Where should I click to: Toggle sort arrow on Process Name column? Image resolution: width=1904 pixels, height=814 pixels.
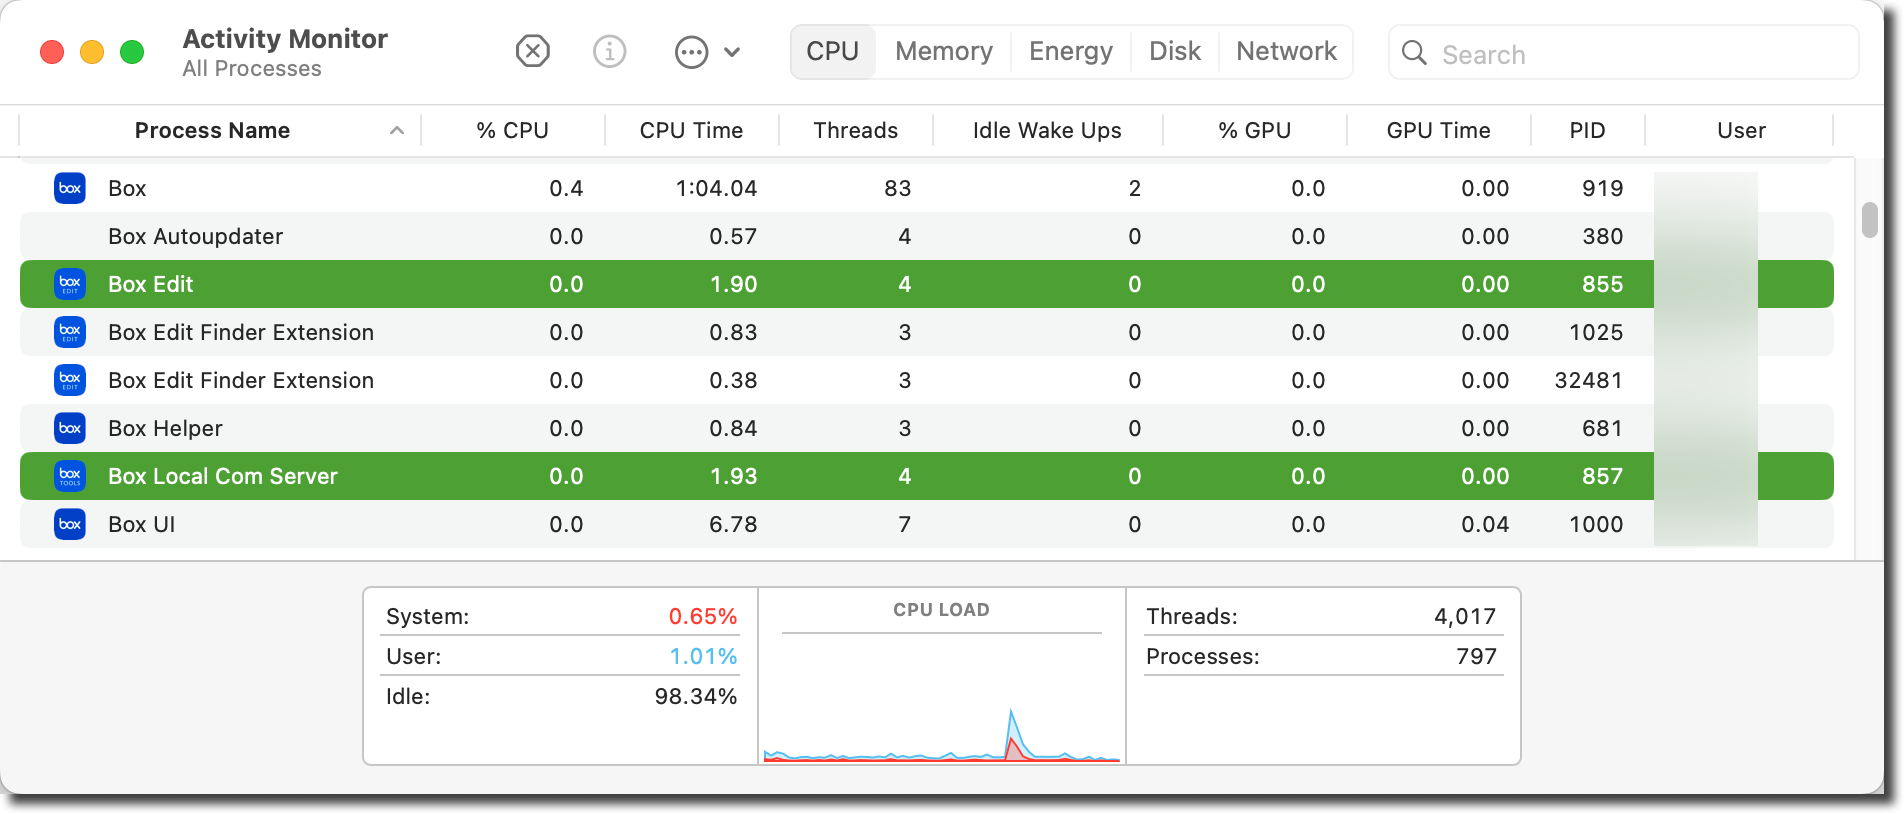click(x=397, y=131)
